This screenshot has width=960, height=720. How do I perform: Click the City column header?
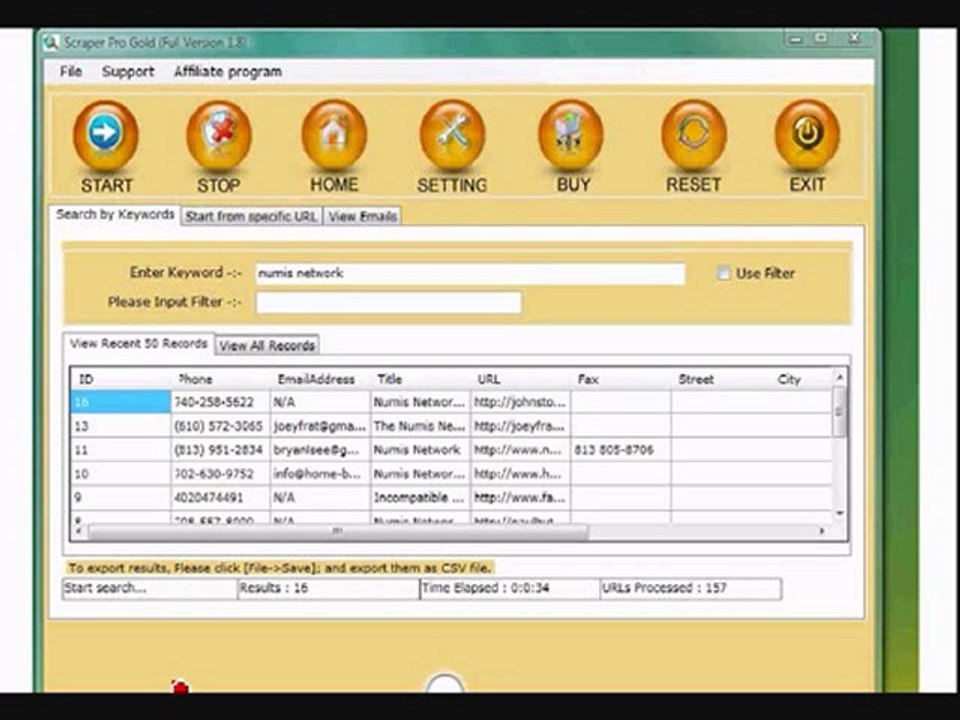[802, 380]
